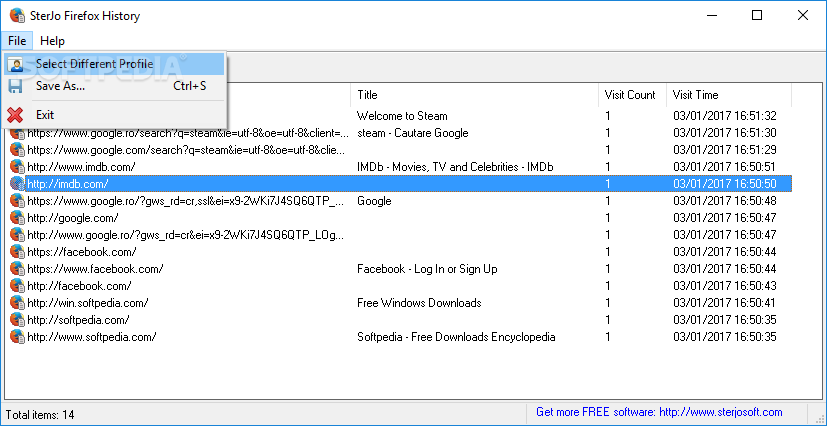The height and width of the screenshot is (426, 827).
Task: Click visit time 03/01/2017 16:51:32
Action: pos(725,116)
